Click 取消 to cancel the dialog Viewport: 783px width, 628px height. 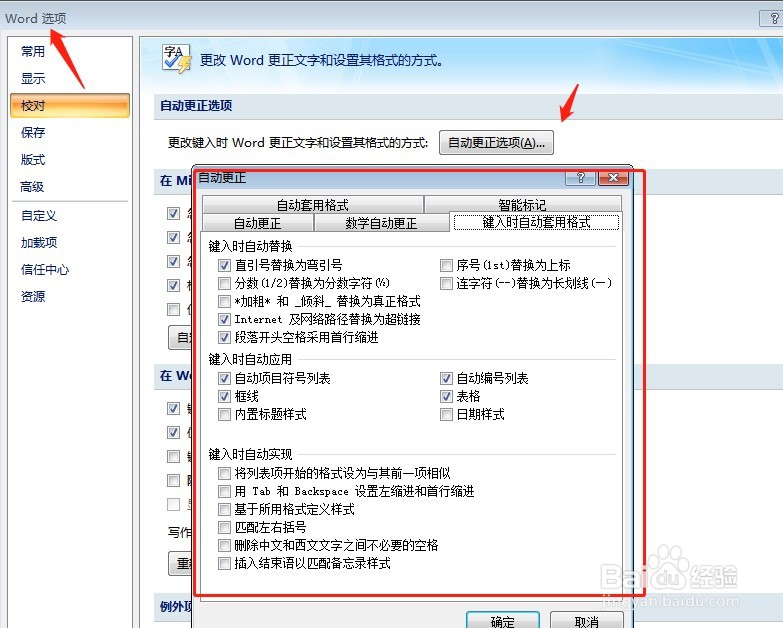click(x=587, y=621)
